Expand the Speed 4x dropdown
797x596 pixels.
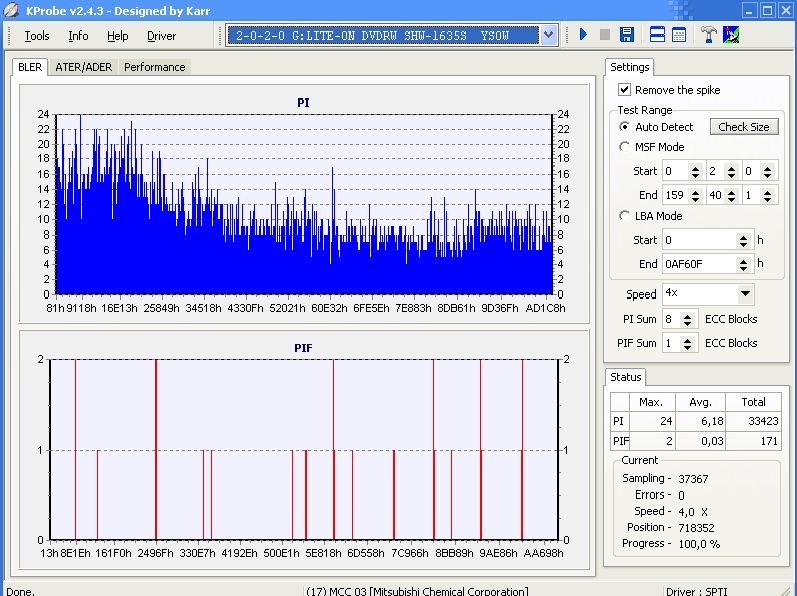pyautogui.click(x=745, y=293)
